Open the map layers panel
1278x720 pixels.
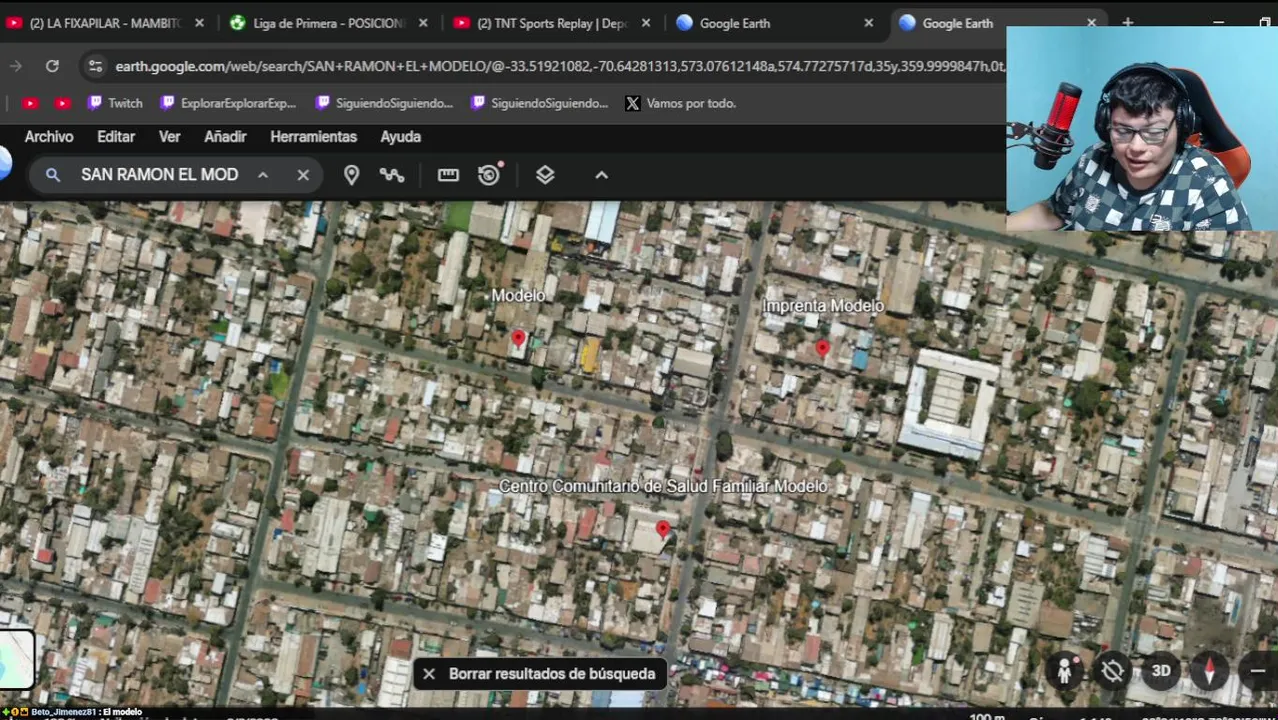click(545, 175)
